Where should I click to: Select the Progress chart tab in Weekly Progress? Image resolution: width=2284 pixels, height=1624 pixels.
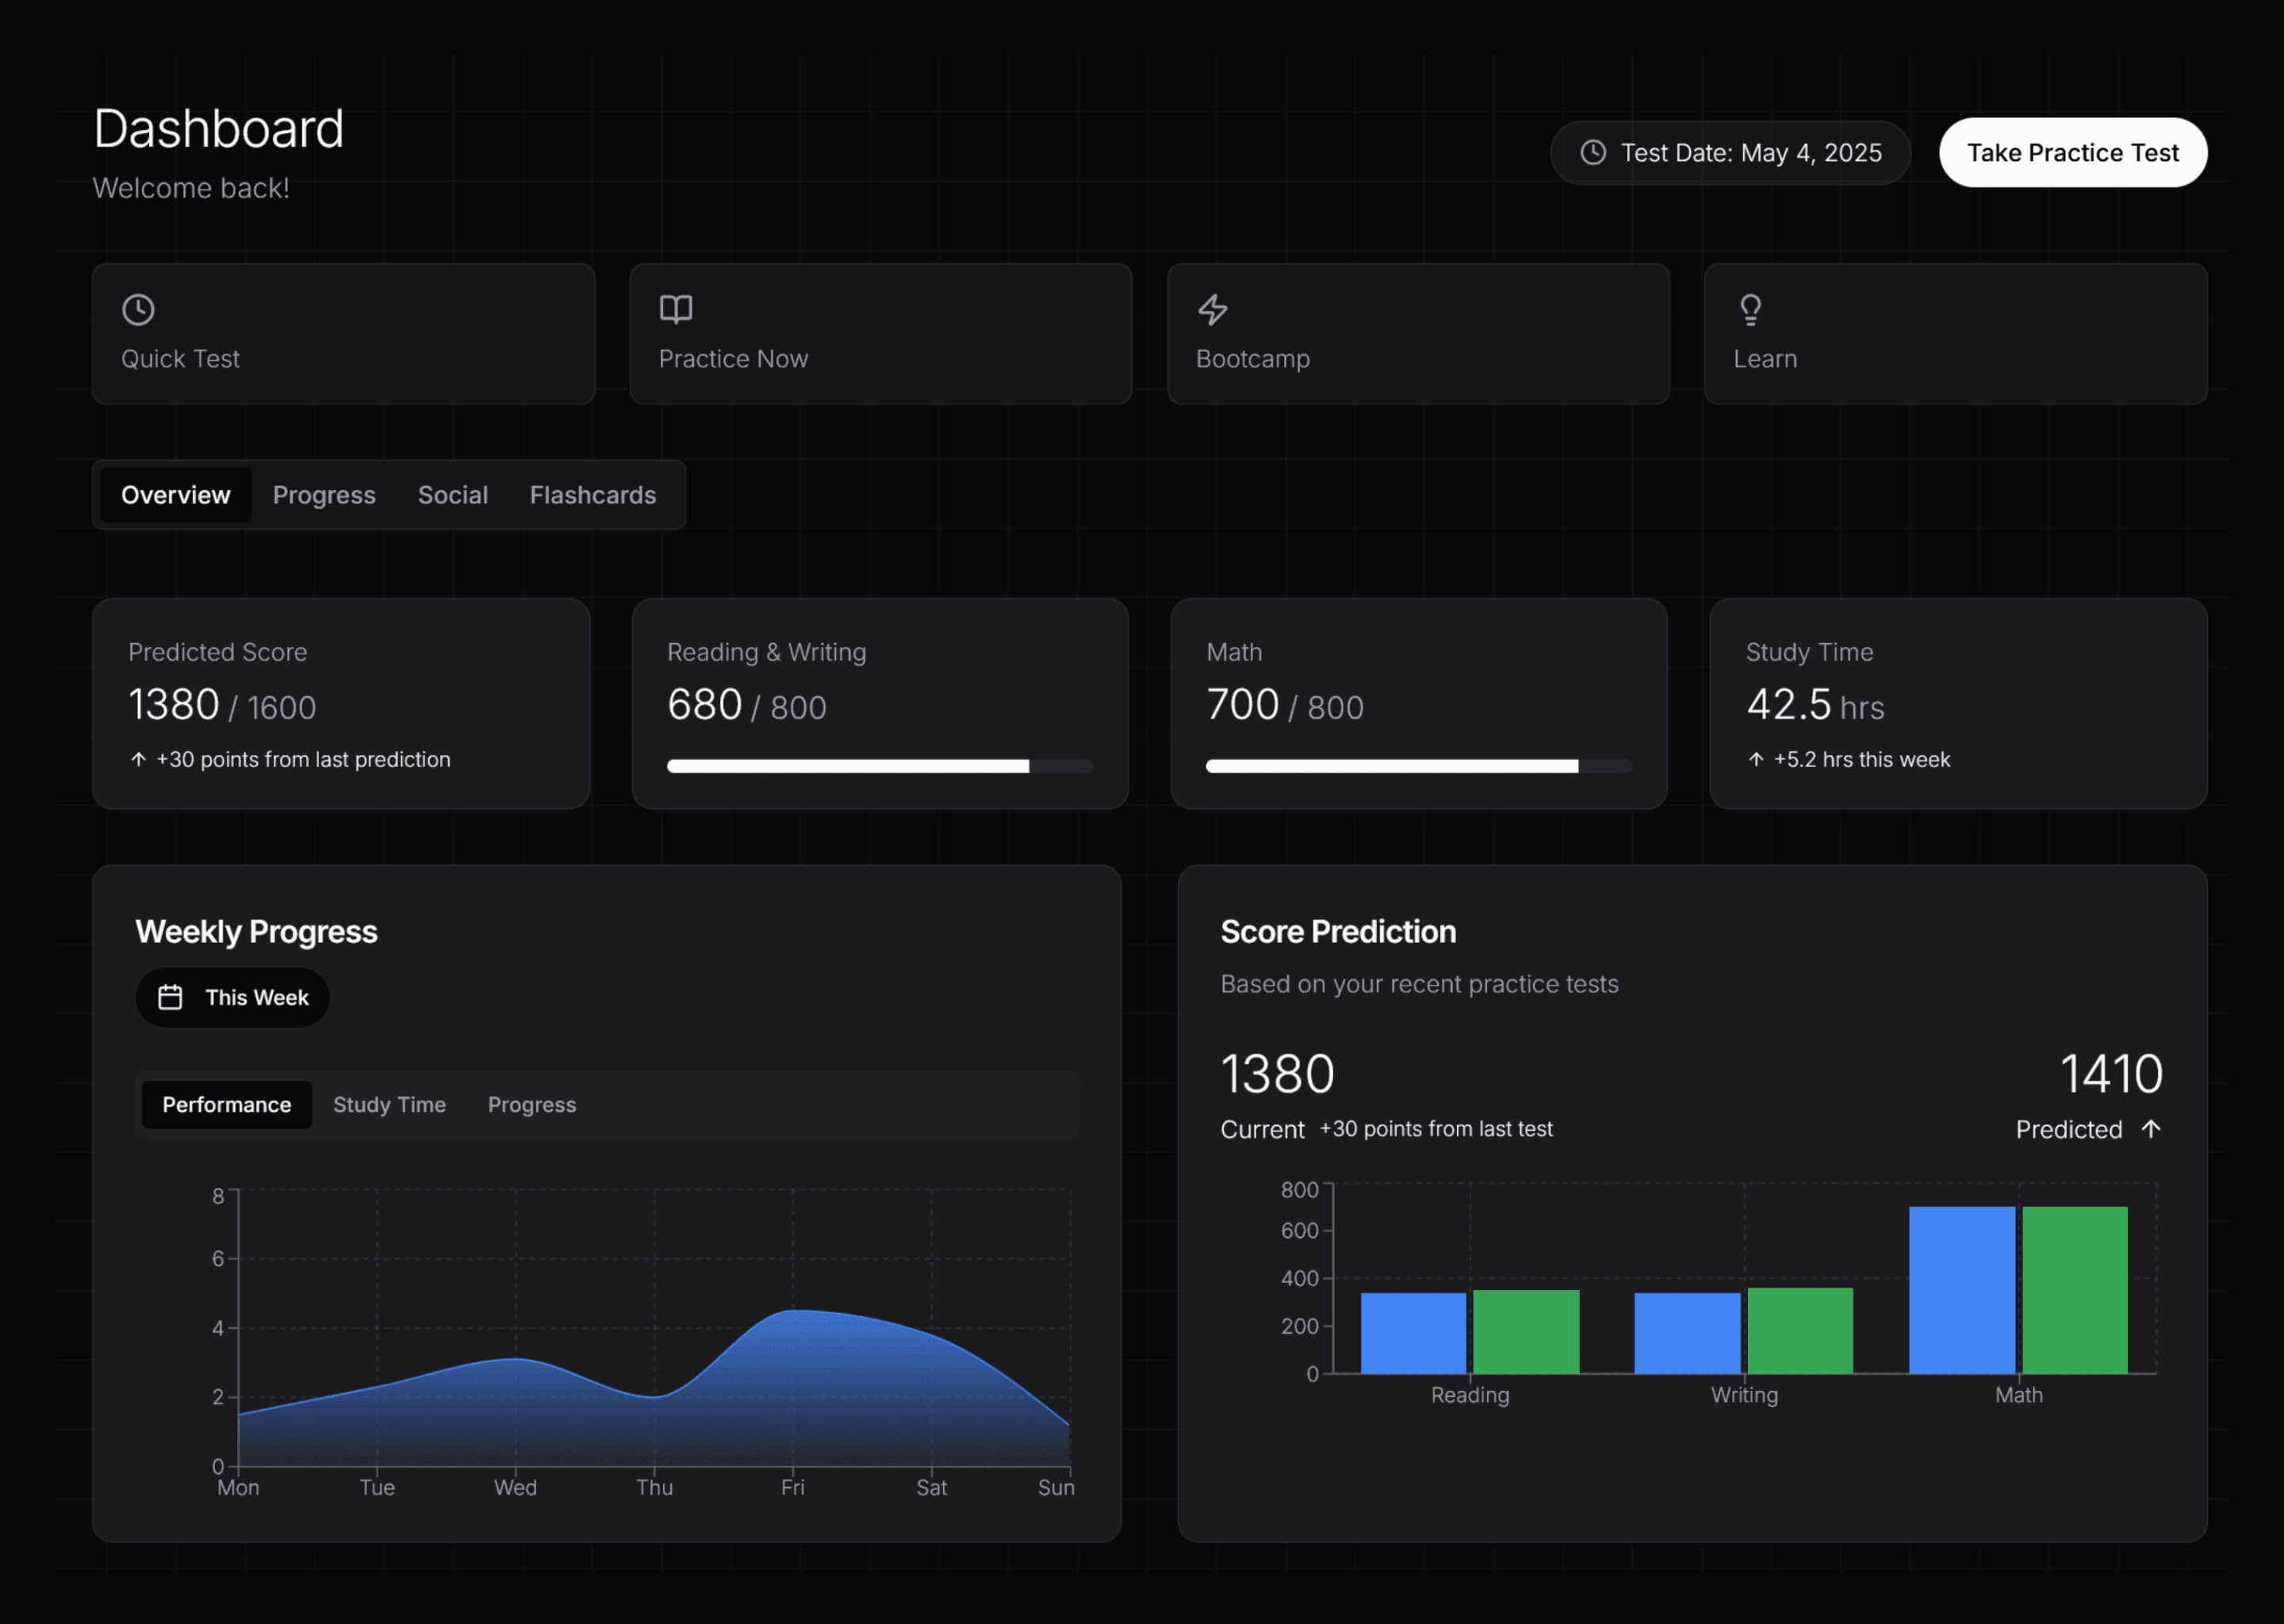(532, 1105)
